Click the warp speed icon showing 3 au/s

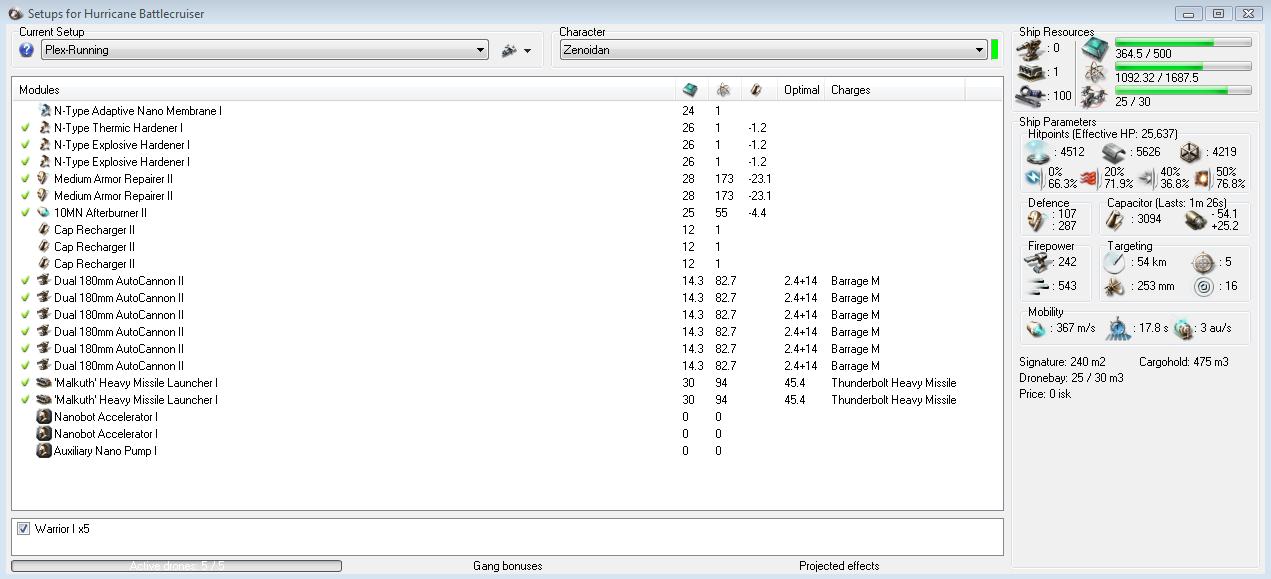point(1184,328)
